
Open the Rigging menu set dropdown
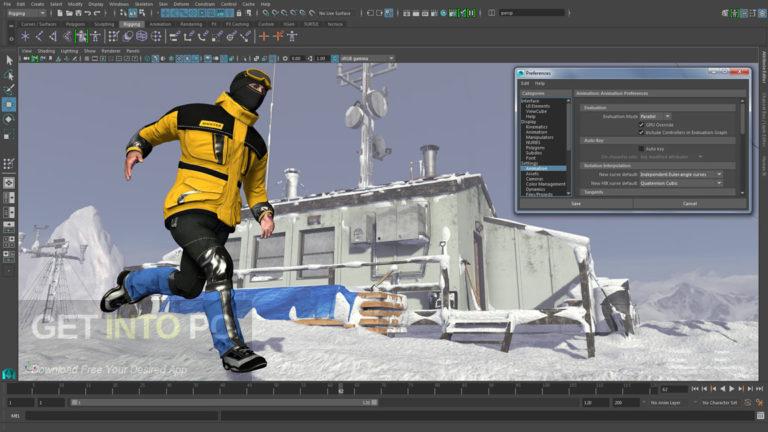point(29,13)
